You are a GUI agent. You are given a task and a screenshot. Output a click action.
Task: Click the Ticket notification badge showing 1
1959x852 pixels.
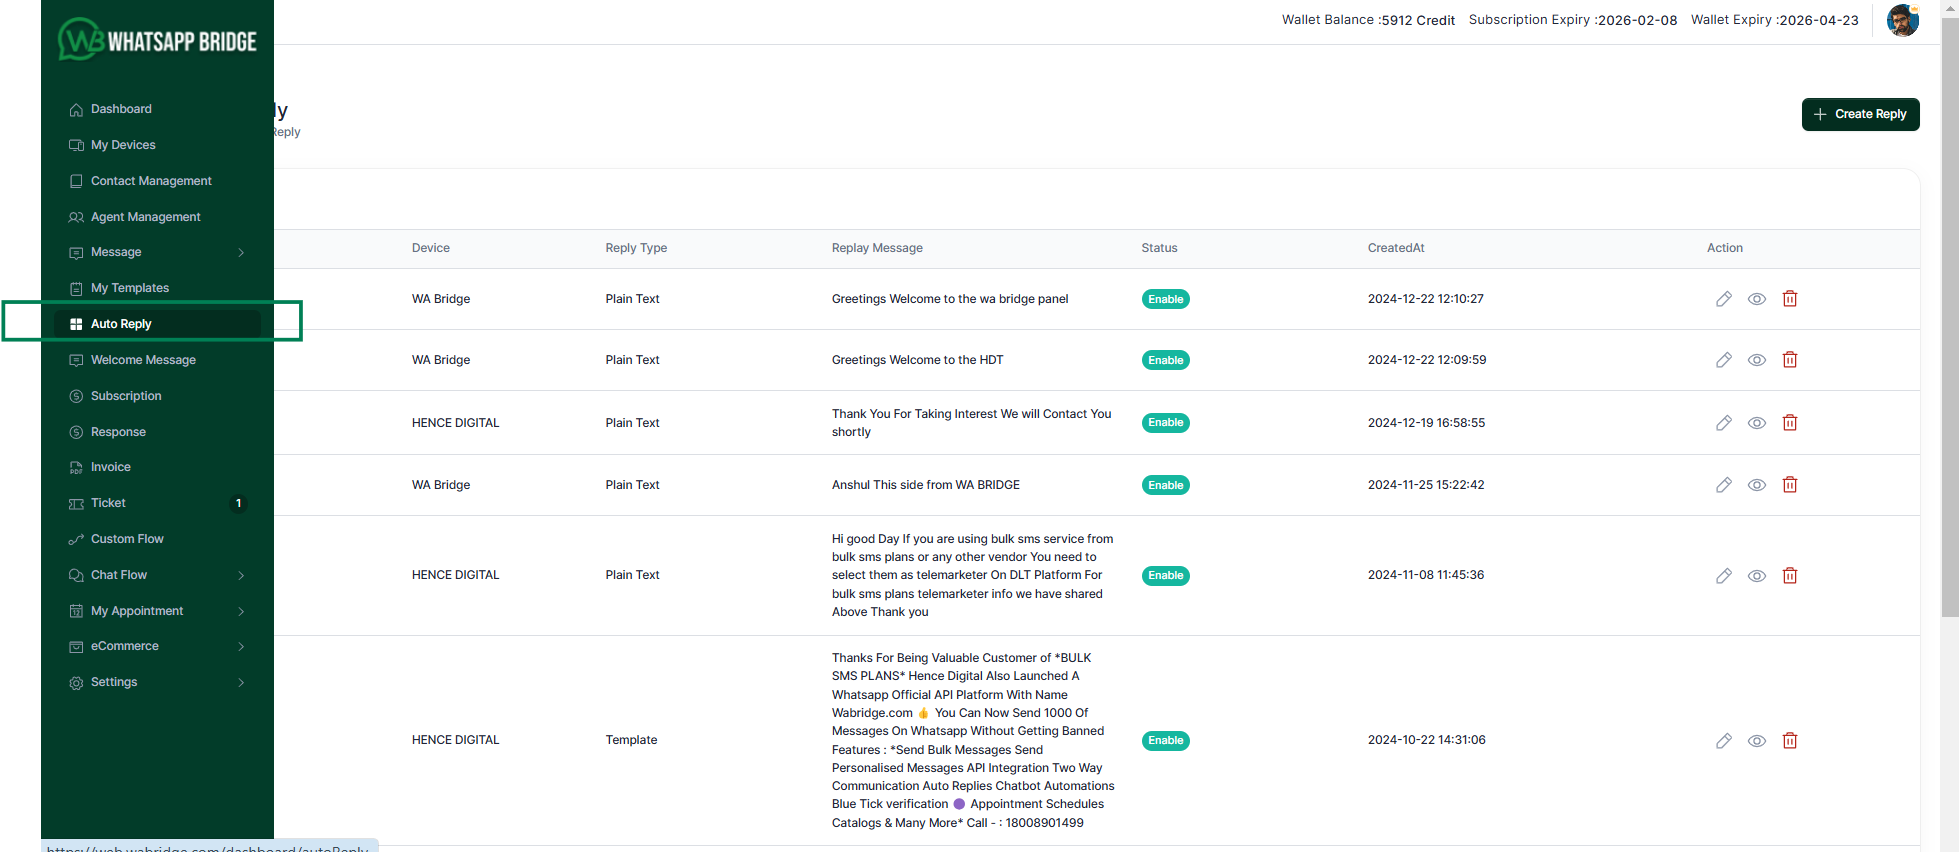(238, 503)
